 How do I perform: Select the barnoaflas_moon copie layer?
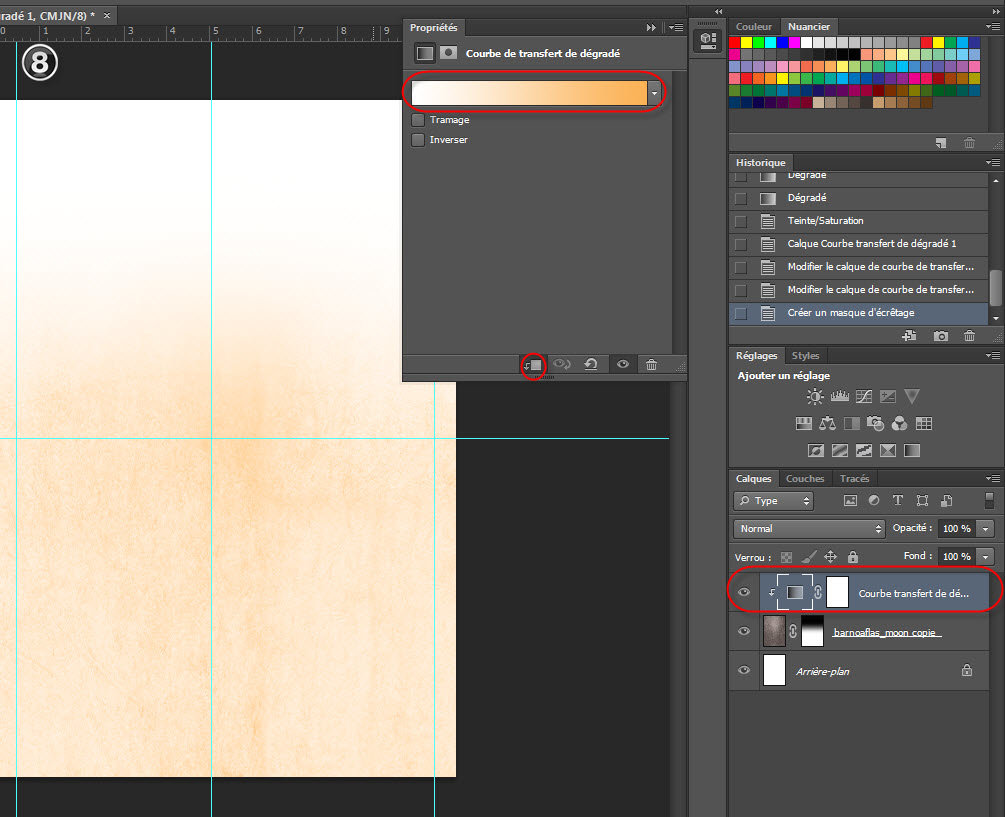[887, 632]
